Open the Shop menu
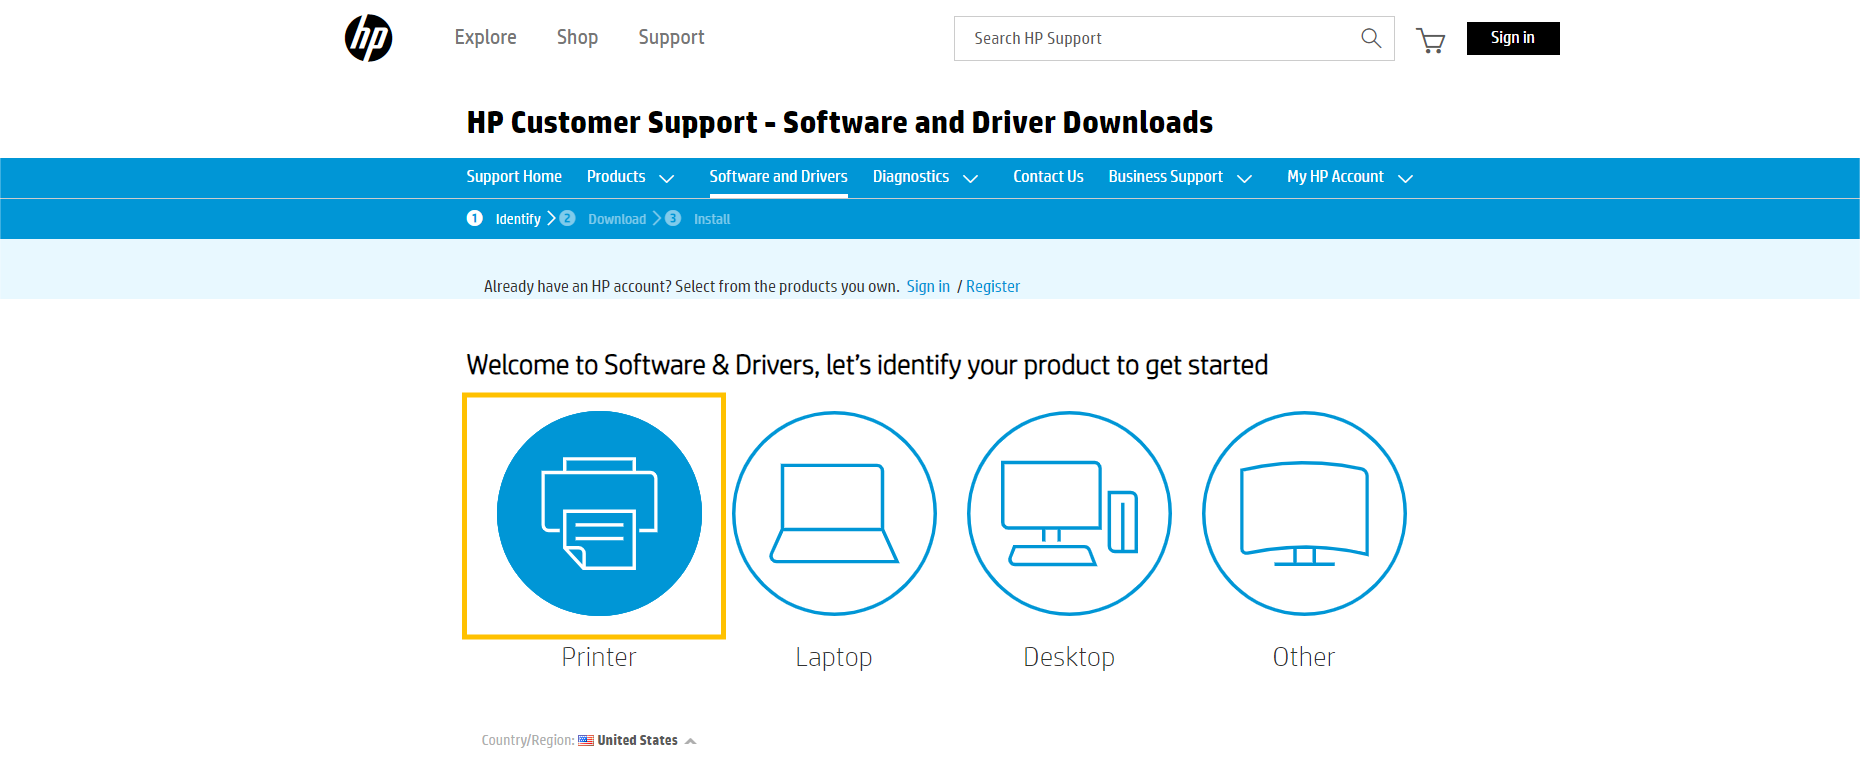This screenshot has width=1860, height=759. pyautogui.click(x=578, y=38)
